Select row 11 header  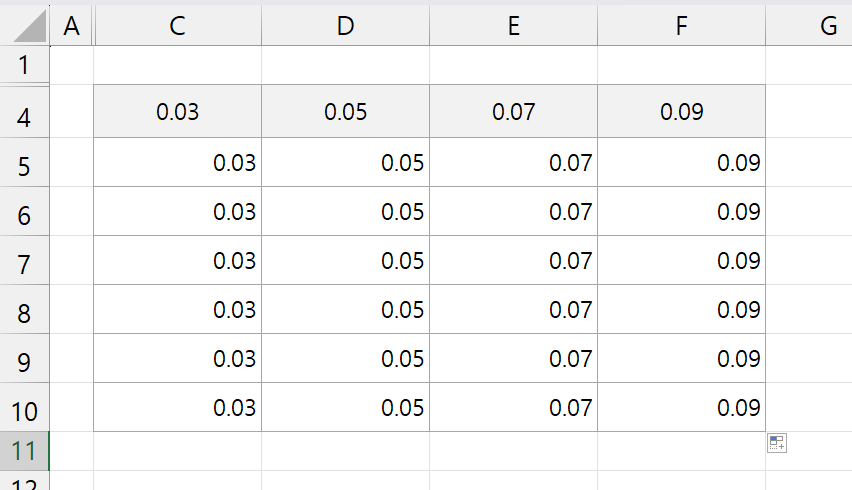[24, 451]
